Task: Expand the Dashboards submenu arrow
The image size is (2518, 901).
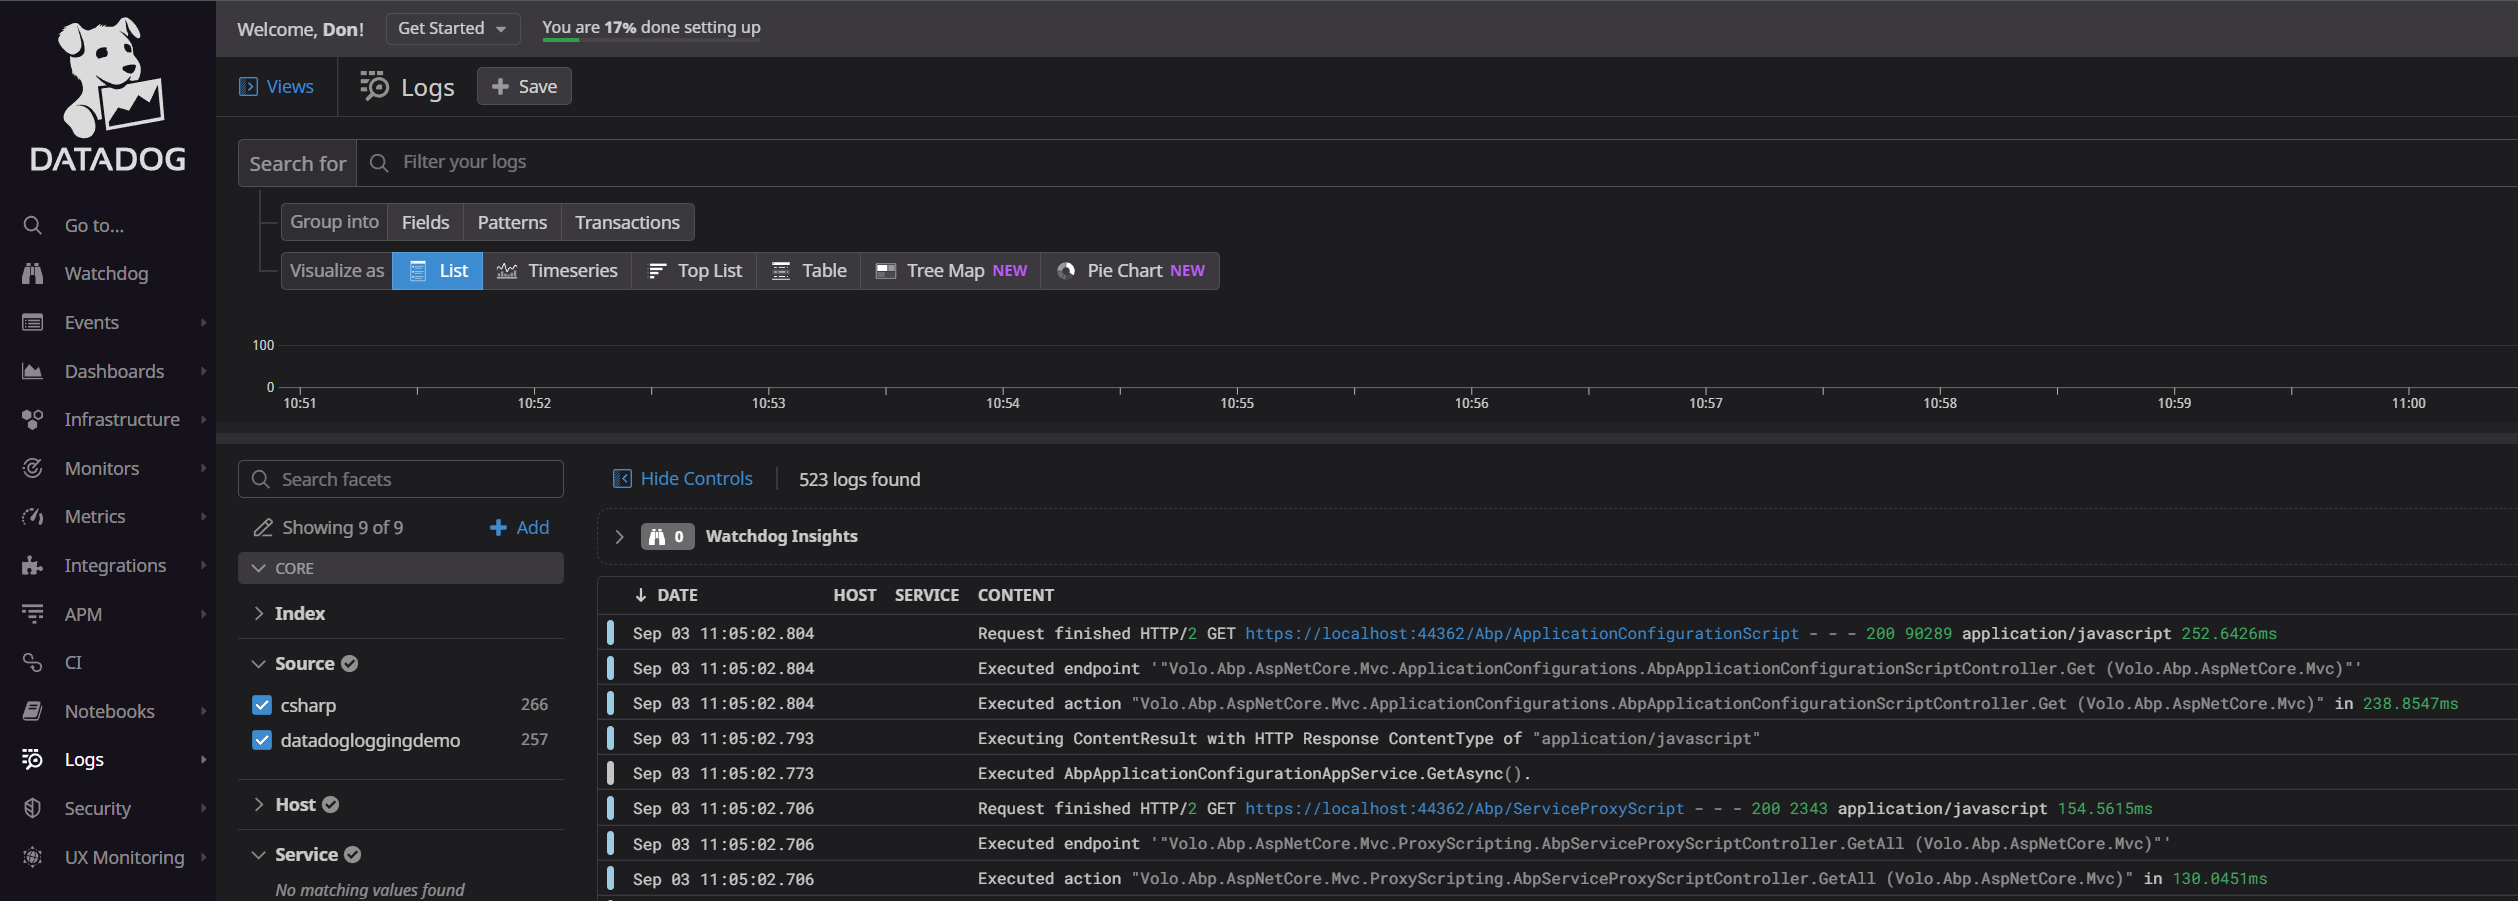Action: coord(203,371)
